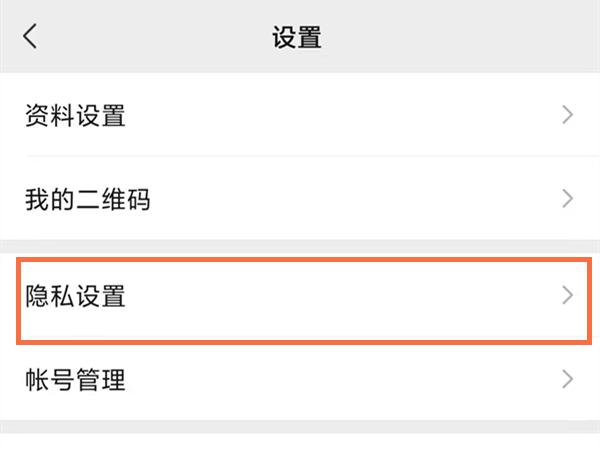Click the gray strip below 帐号管理
The height and width of the screenshot is (450, 600).
(300, 428)
